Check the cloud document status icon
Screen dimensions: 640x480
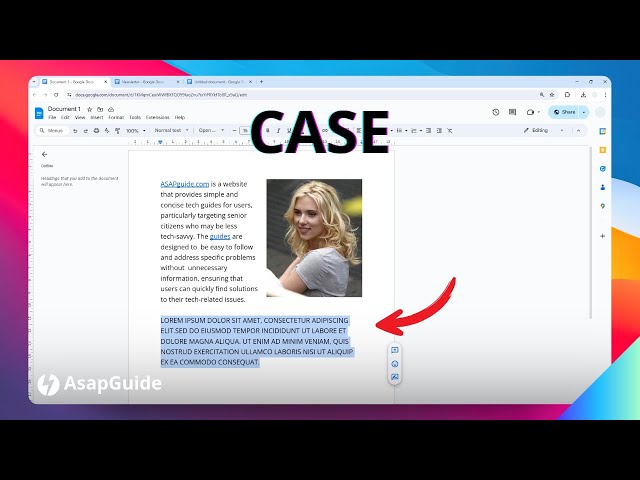coord(111,109)
